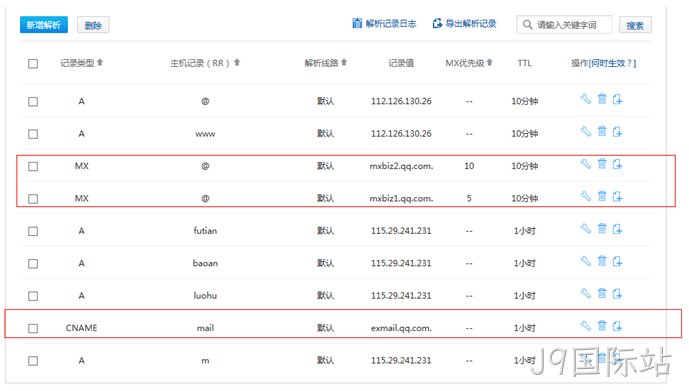Delete the baoan A record

(602, 261)
